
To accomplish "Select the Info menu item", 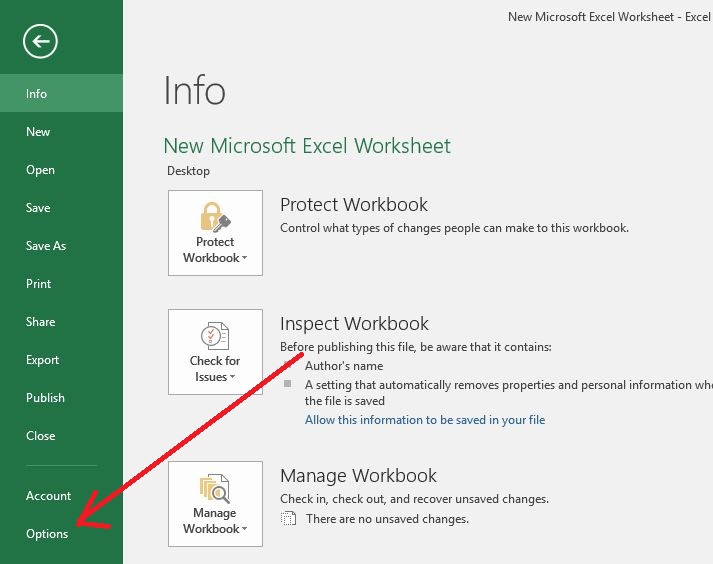I will 61,93.
